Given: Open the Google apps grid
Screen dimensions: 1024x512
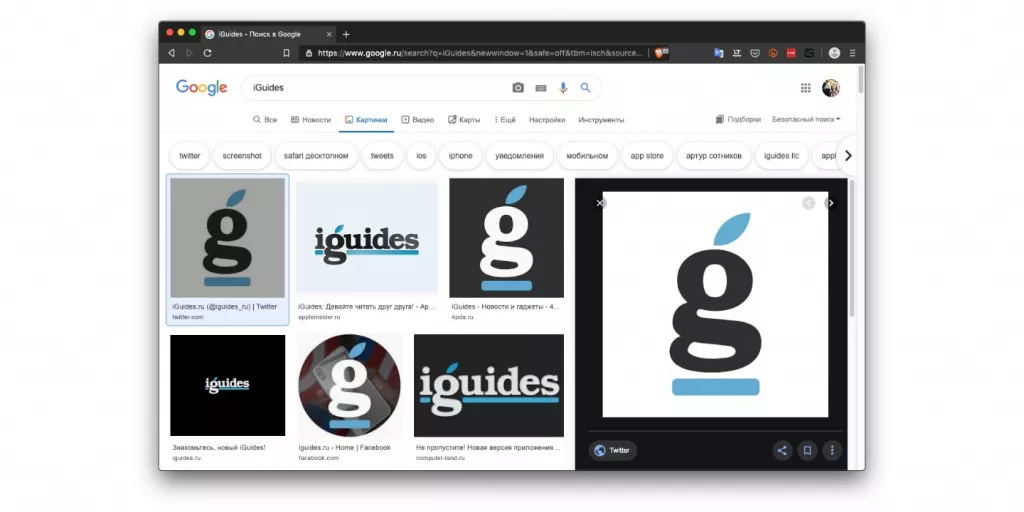Looking at the screenshot, I should point(806,88).
